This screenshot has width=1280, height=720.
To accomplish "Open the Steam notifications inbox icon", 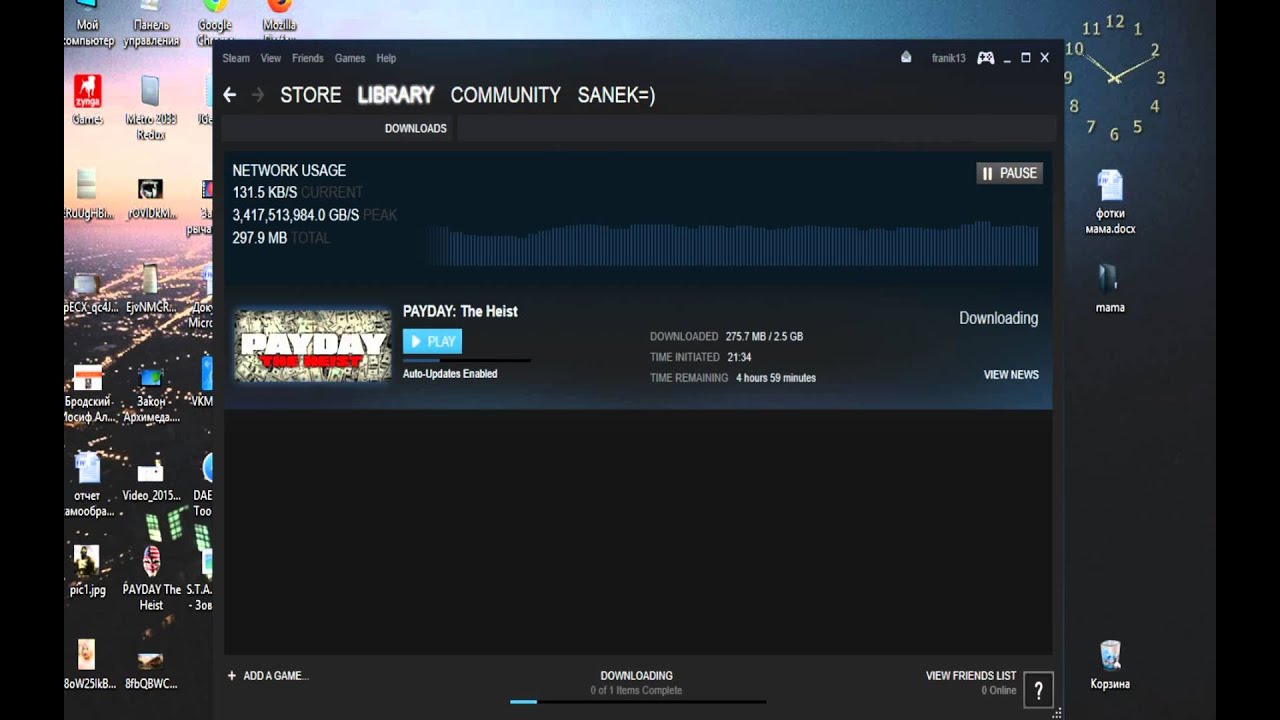I will [x=906, y=57].
